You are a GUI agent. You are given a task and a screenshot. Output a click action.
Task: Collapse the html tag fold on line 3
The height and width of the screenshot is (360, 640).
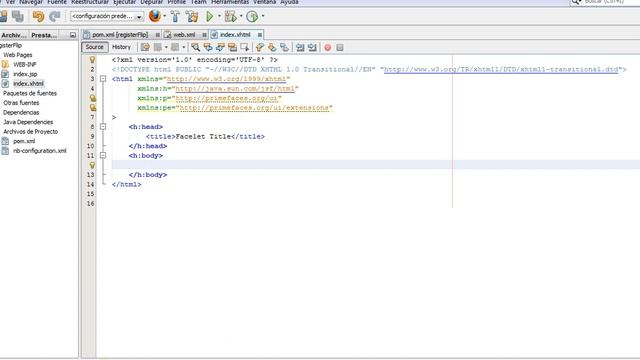pos(103,79)
